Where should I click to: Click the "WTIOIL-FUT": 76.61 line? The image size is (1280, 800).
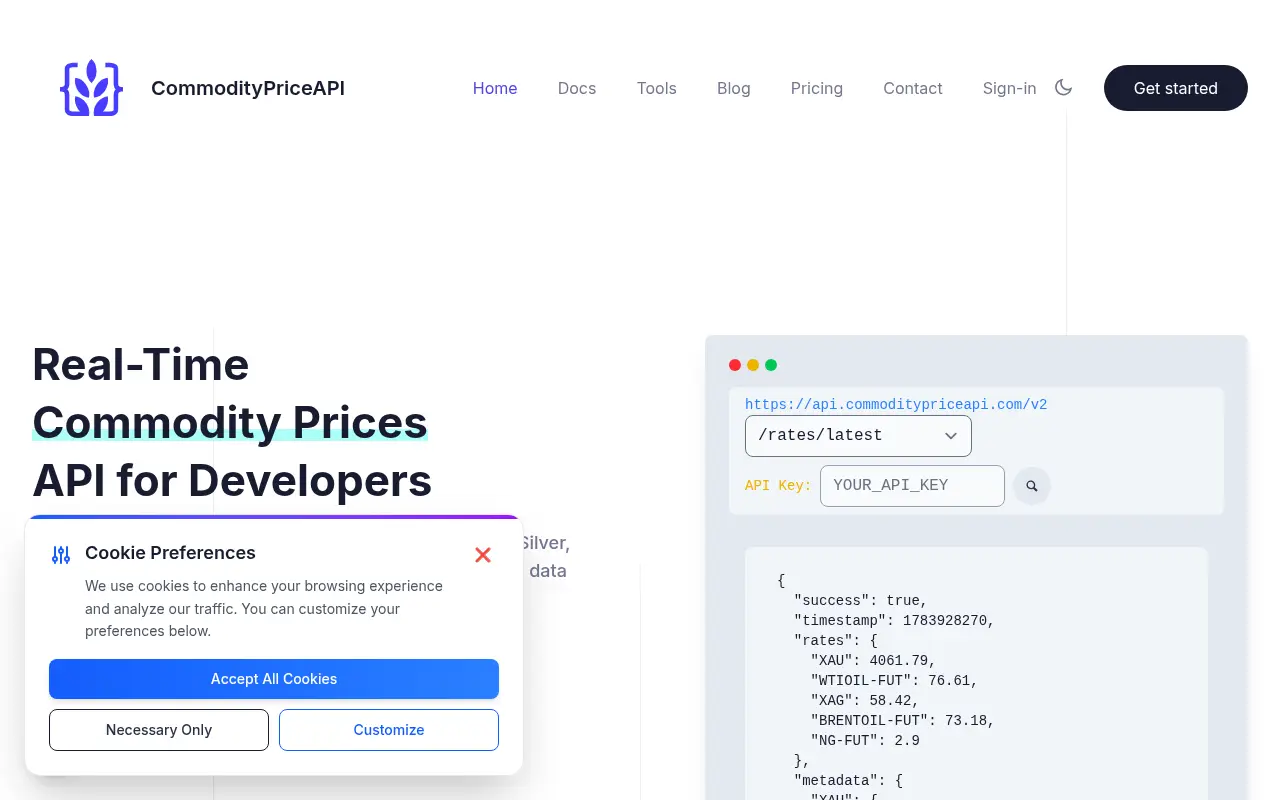(894, 681)
